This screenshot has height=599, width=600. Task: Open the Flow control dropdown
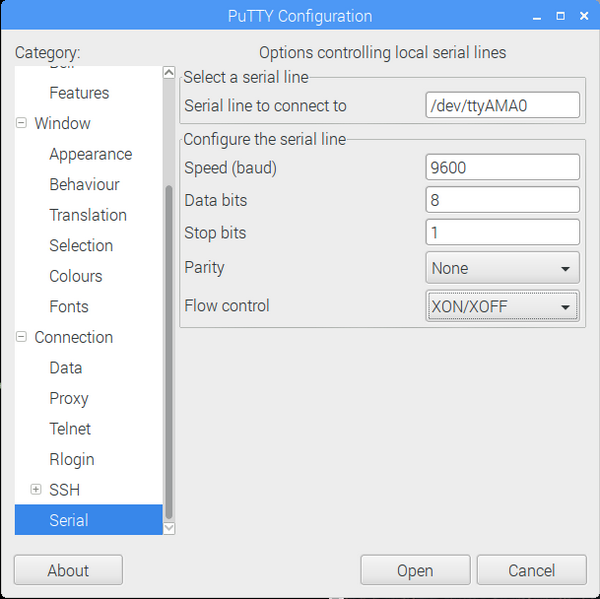pos(502,306)
